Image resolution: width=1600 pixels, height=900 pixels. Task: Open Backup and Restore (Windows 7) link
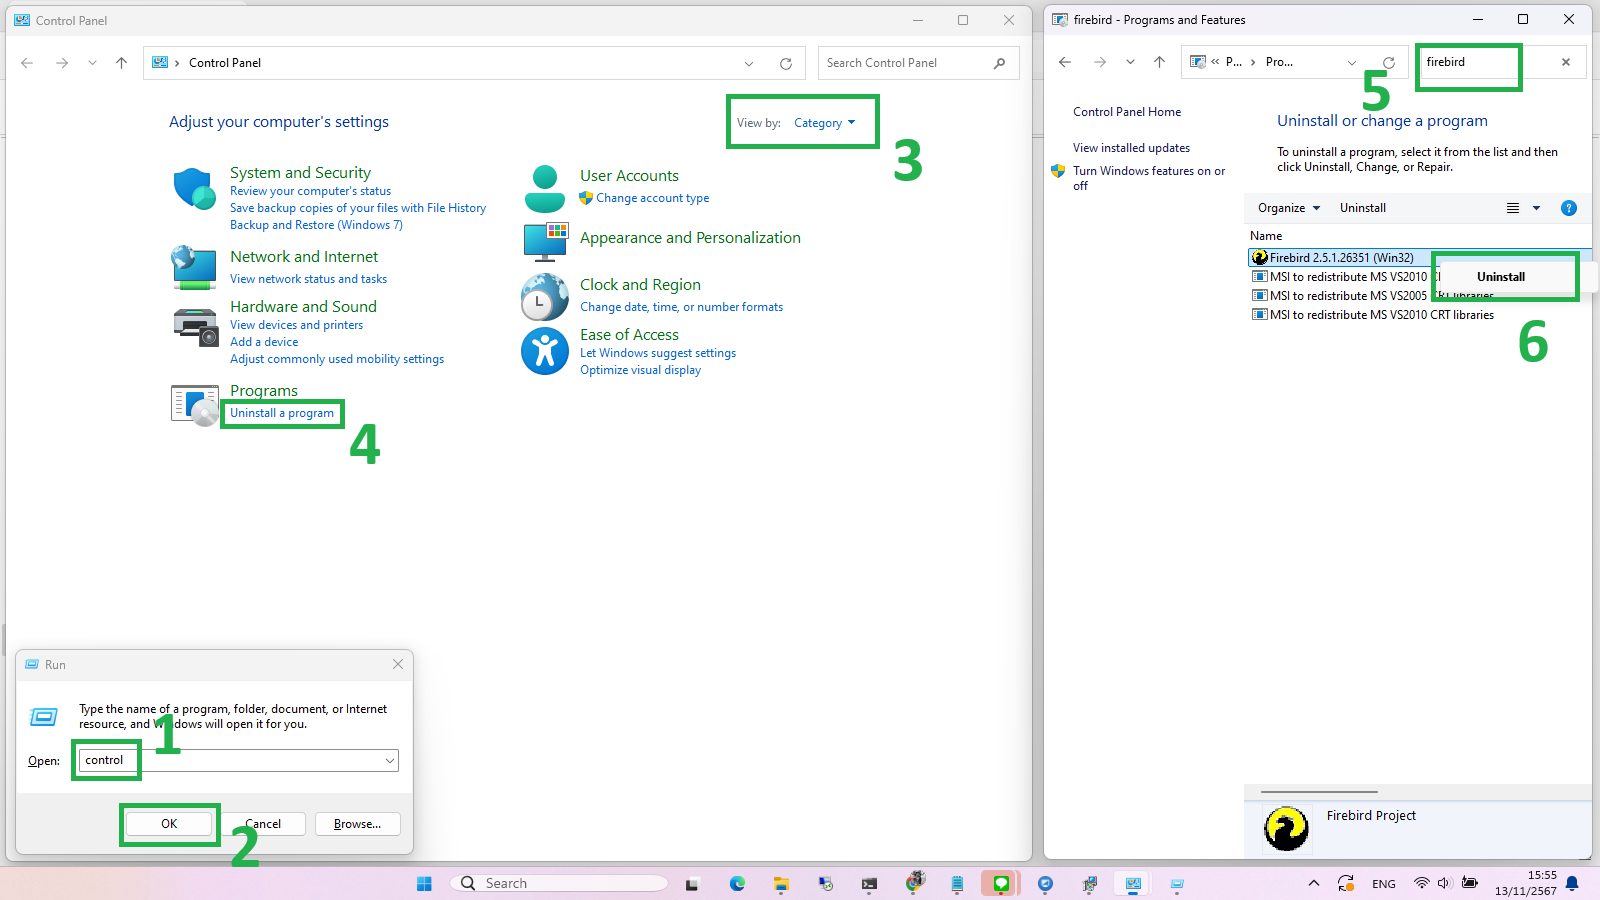(x=316, y=225)
